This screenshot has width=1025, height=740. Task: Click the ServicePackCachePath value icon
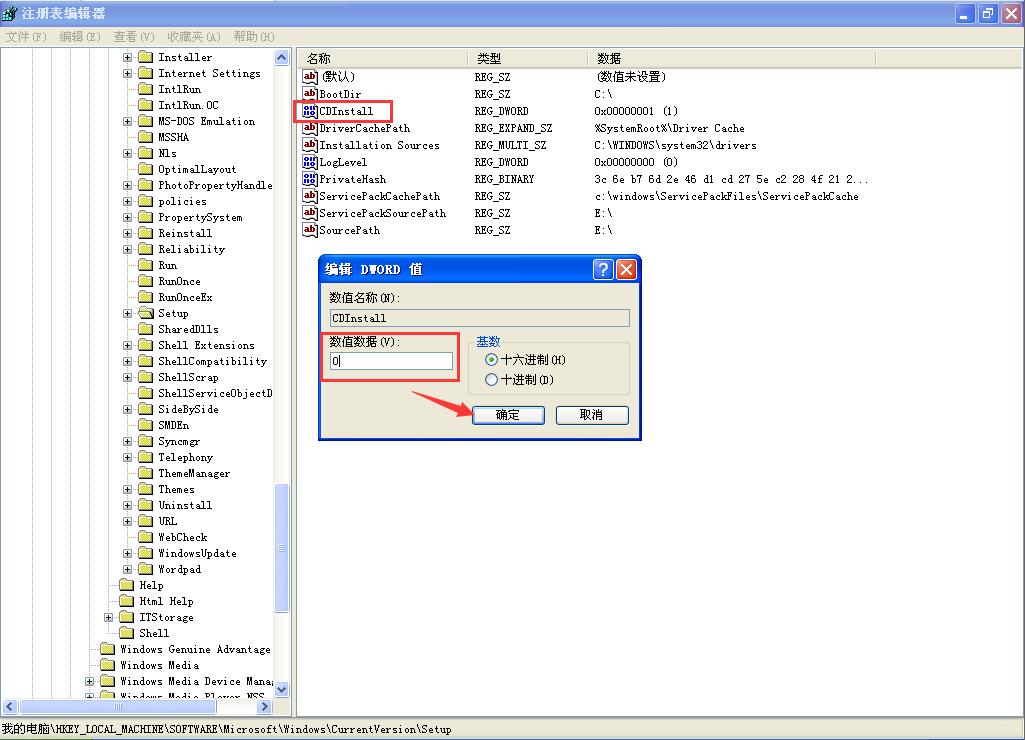tap(310, 196)
